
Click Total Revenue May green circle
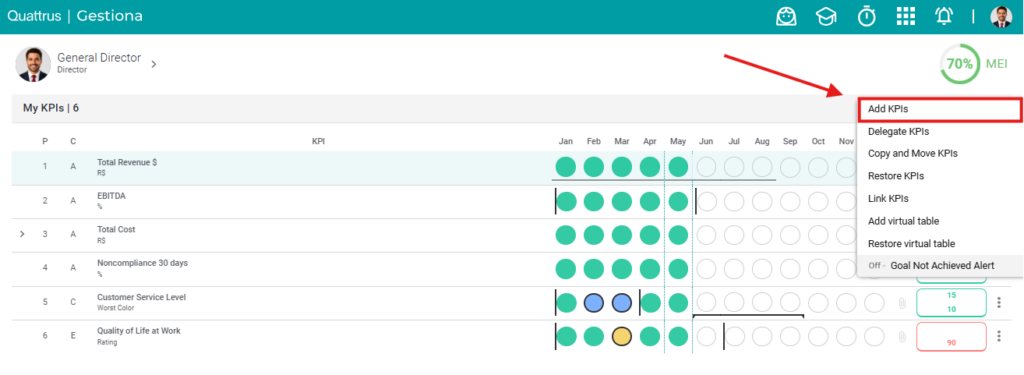coord(679,167)
